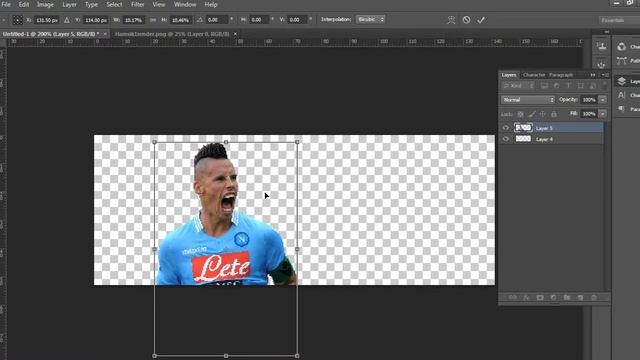Switch to the Hamsik1render.png document tab
Viewport: 640px width, 360px height.
[x=172, y=34]
